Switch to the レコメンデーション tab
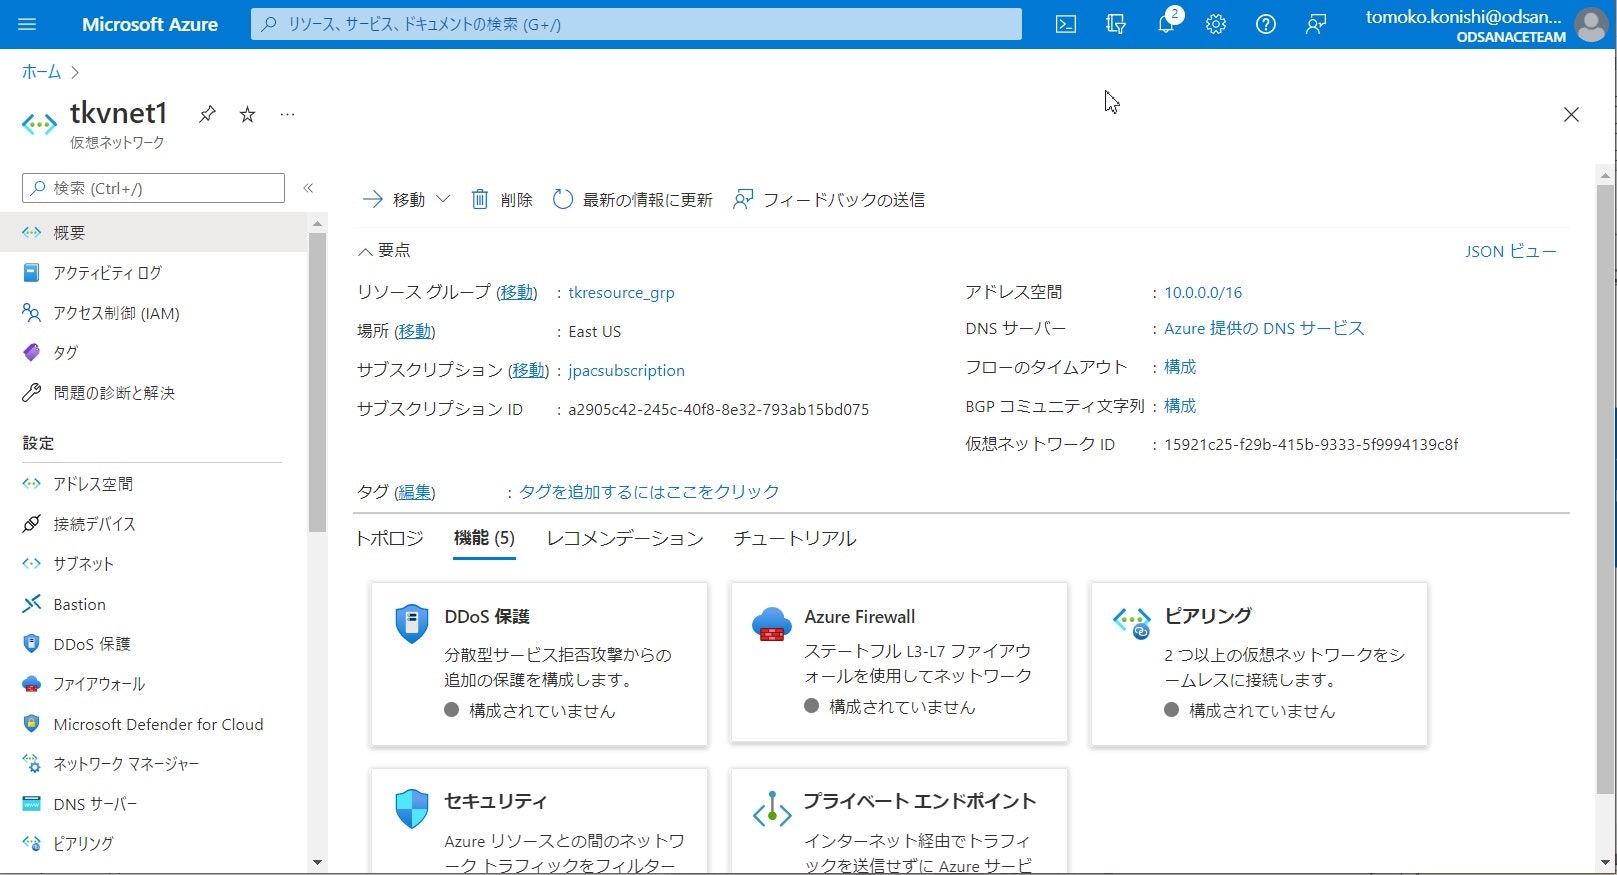Screen dimensions: 1617x875 click(x=625, y=538)
